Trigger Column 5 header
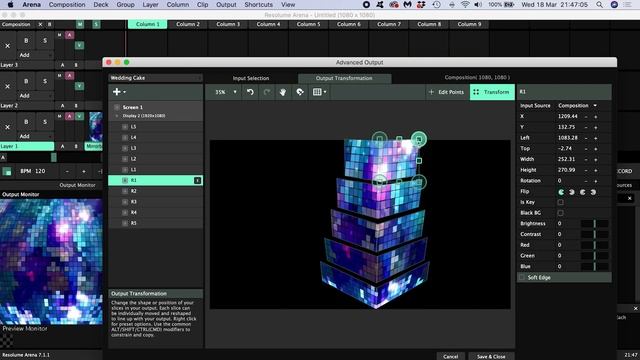Viewport: 640px width, 360px height. [x=308, y=24]
